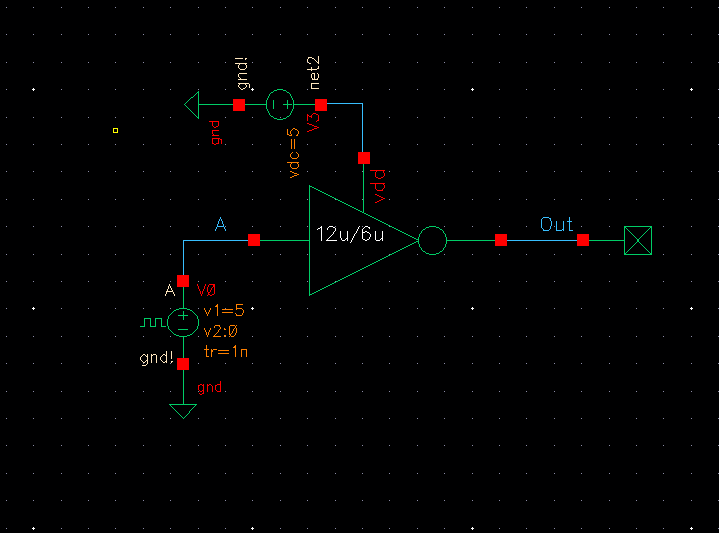This screenshot has width=719, height=533.
Task: Select the red net2 terminal square
Action: [321, 105]
